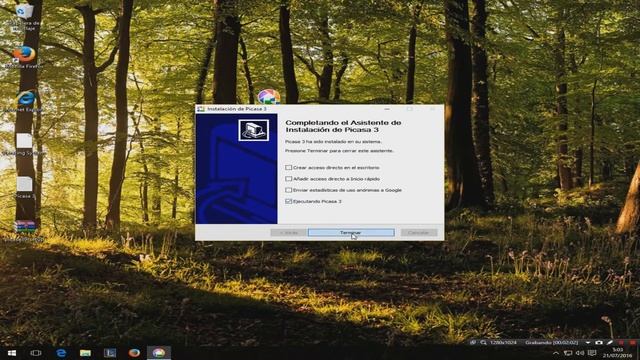Select the WinRAR archive icon on desktop
The height and width of the screenshot is (360, 640).
click(x=24, y=227)
